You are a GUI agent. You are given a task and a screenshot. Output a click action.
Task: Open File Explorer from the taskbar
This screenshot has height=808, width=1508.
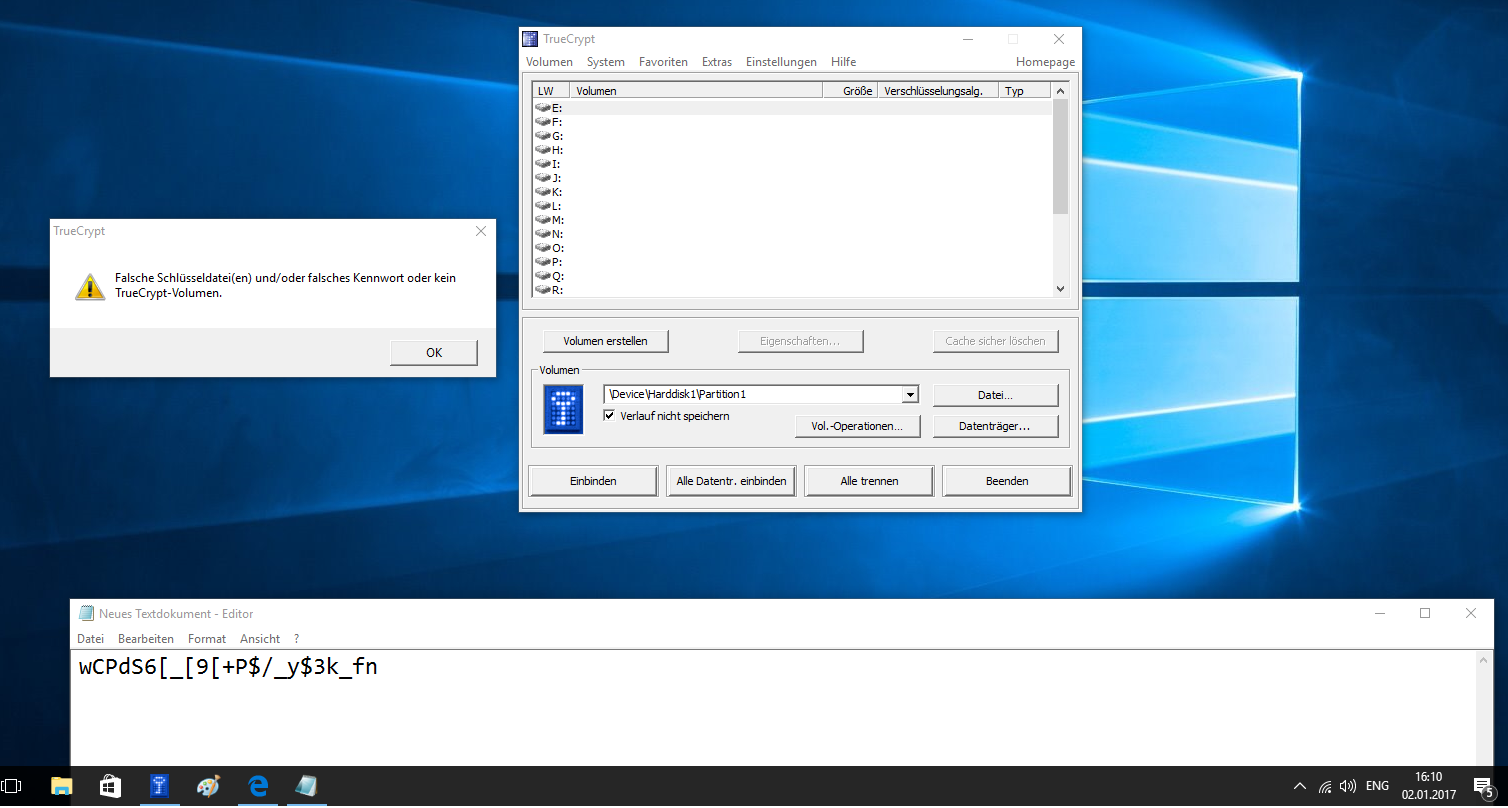62,787
